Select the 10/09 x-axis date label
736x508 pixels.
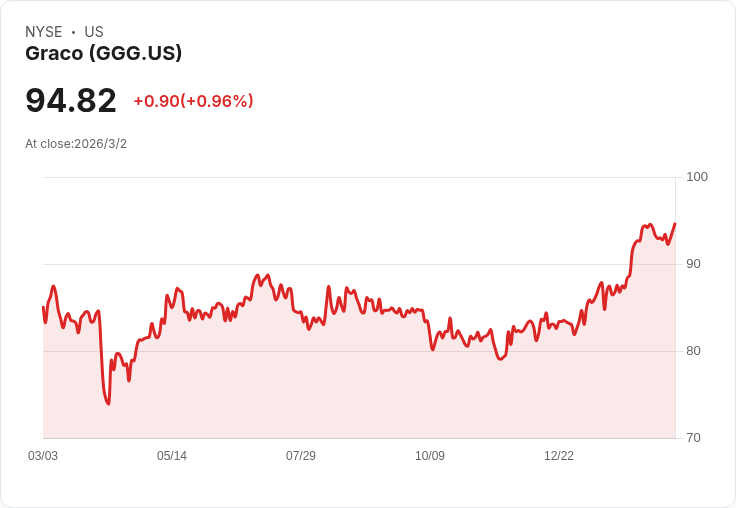click(x=430, y=456)
